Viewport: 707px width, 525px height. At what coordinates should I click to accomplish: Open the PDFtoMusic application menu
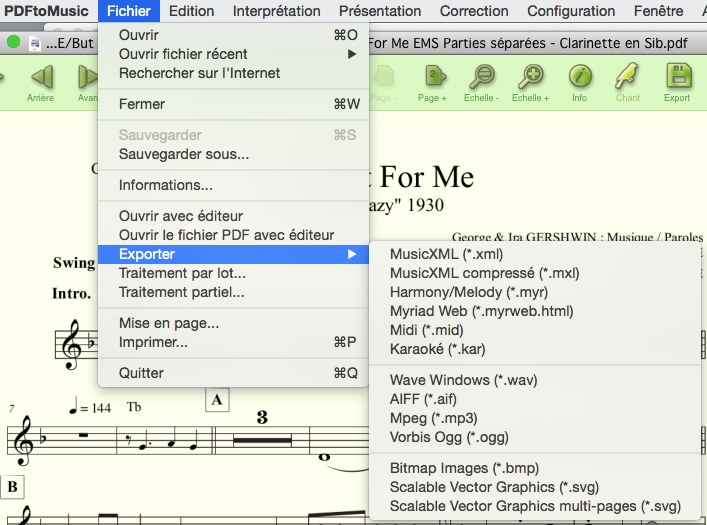click(47, 11)
